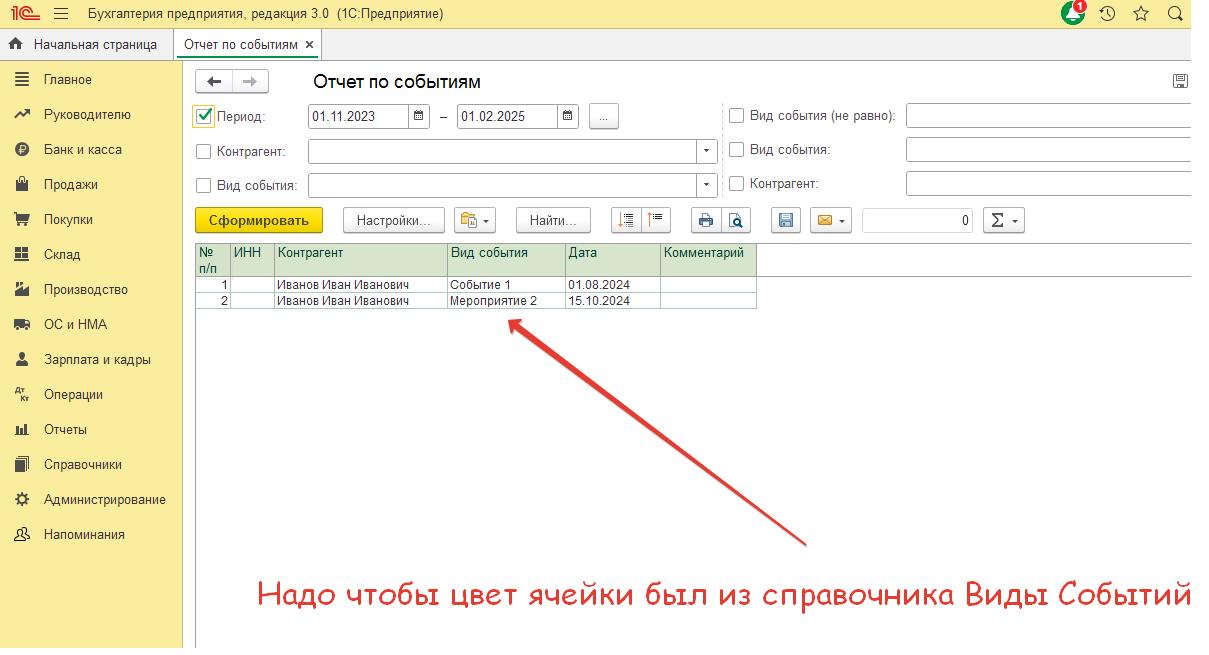1209x655 pixels.
Task: Click the print report icon
Action: 706,221
